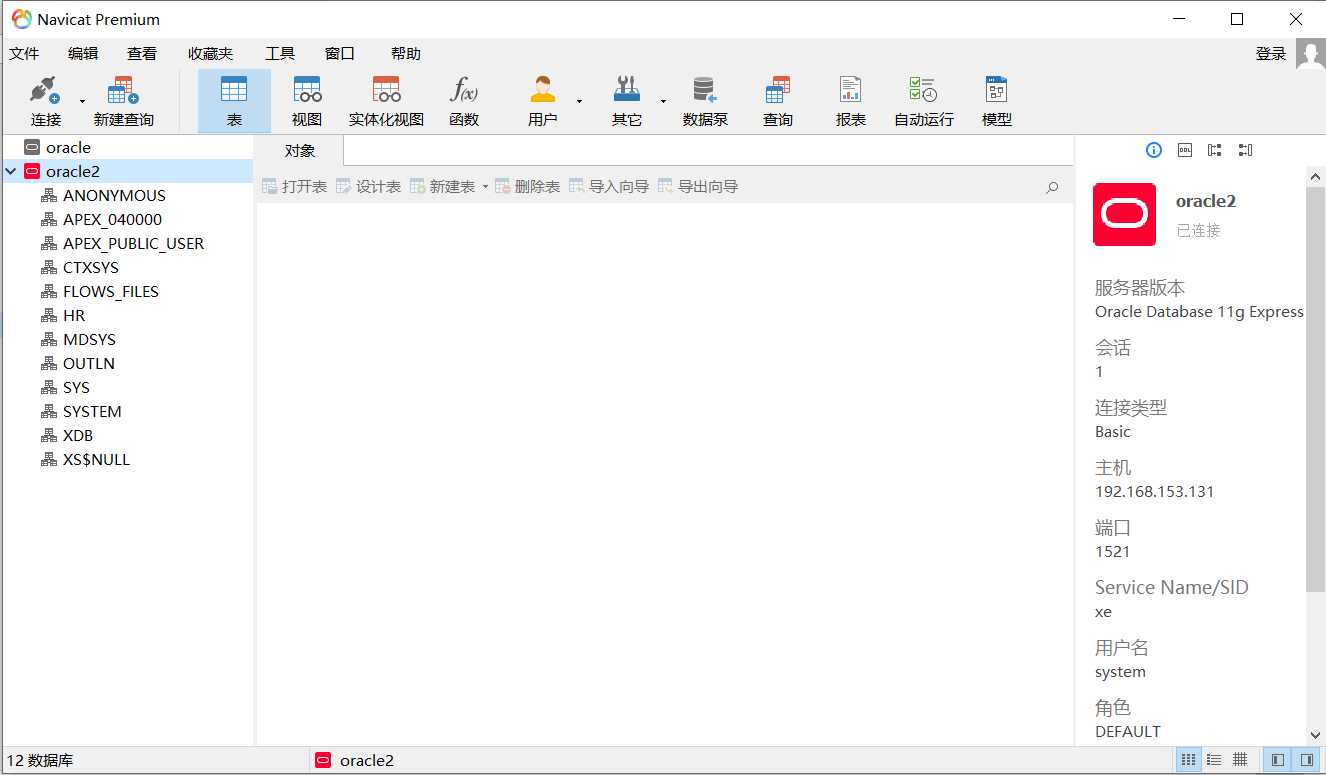Open the Help (帮助) menu
Screen dimensions: 1326x775
pos(406,54)
